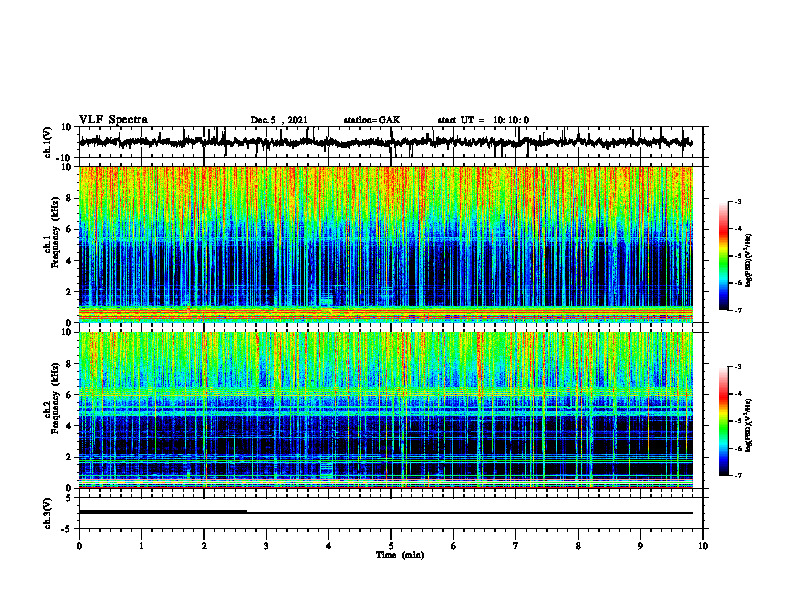
Task: Click the "6" kHz tick of ch.1 spectrogram
Action: 69,230
